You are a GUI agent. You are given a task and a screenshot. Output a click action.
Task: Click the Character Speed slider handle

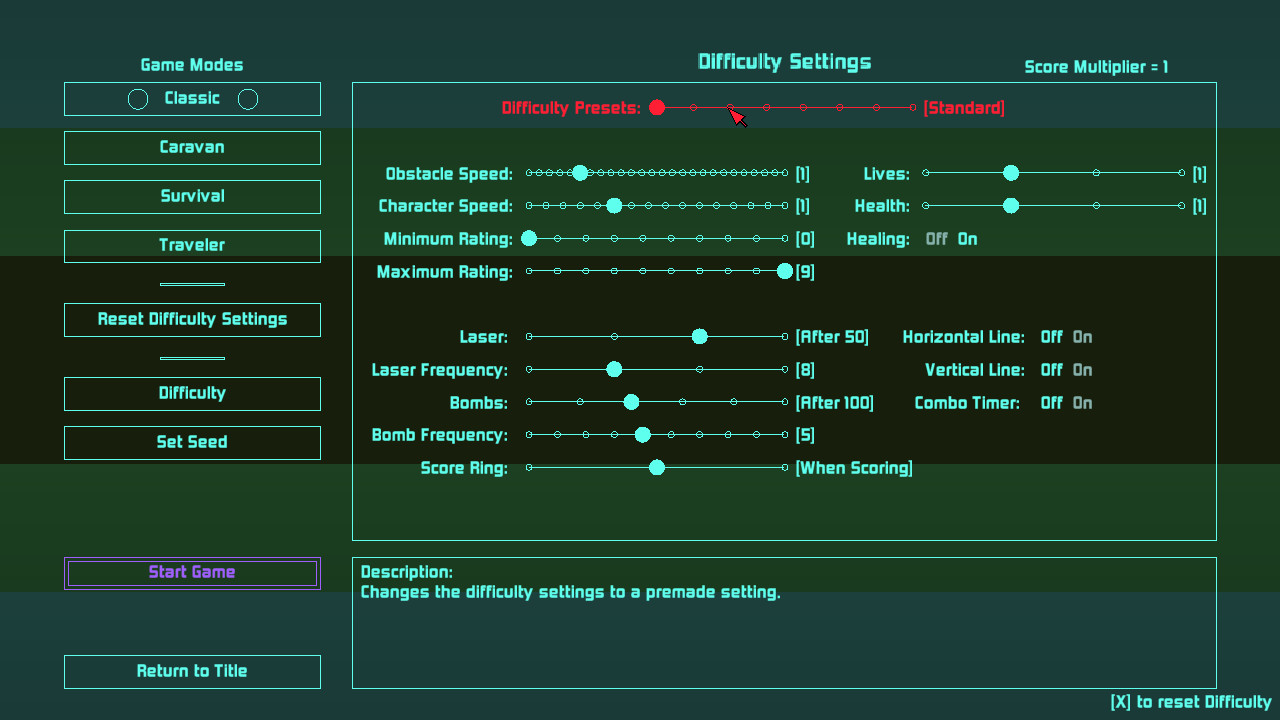pyautogui.click(x=614, y=206)
